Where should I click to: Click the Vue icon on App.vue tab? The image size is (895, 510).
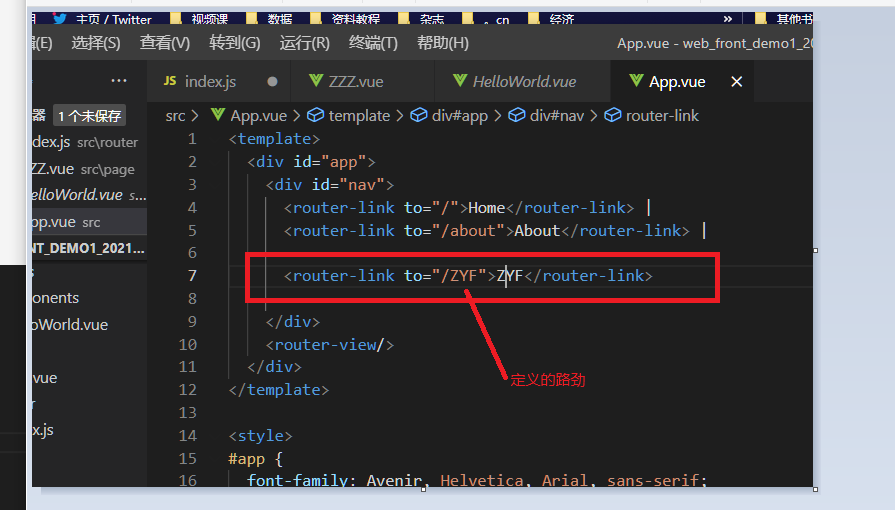coord(636,81)
